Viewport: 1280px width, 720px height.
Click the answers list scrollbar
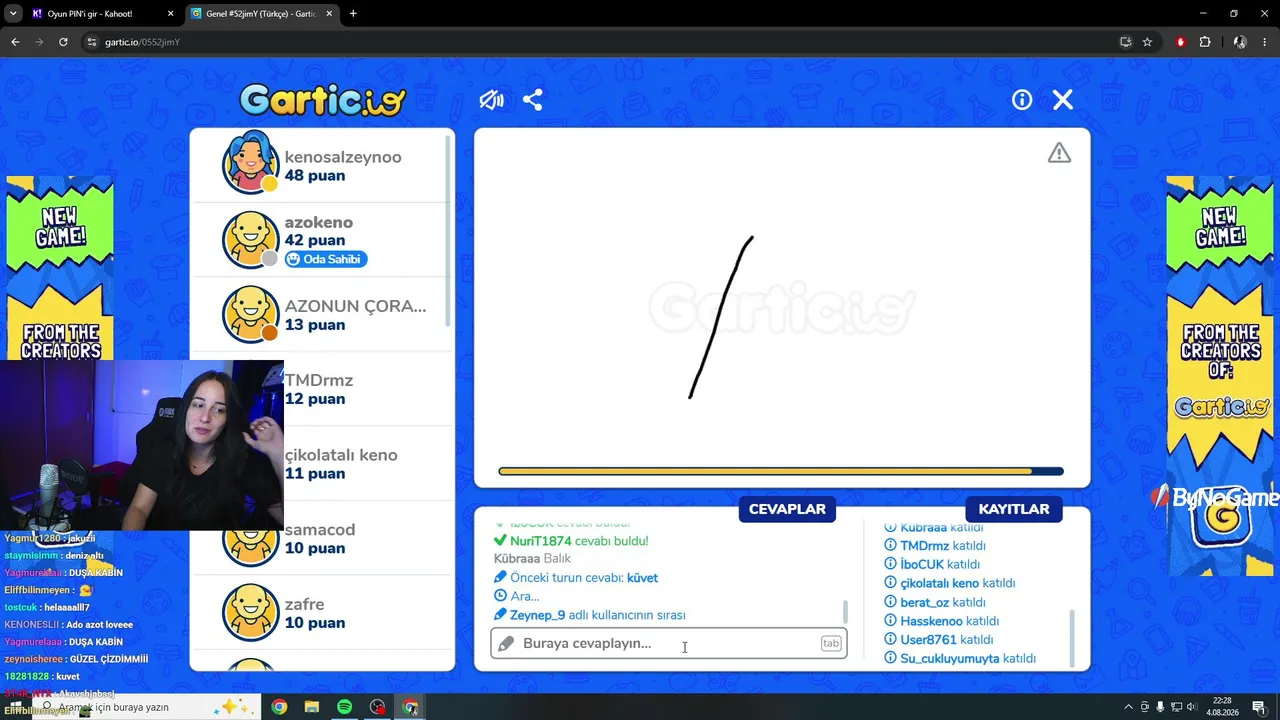tap(846, 612)
